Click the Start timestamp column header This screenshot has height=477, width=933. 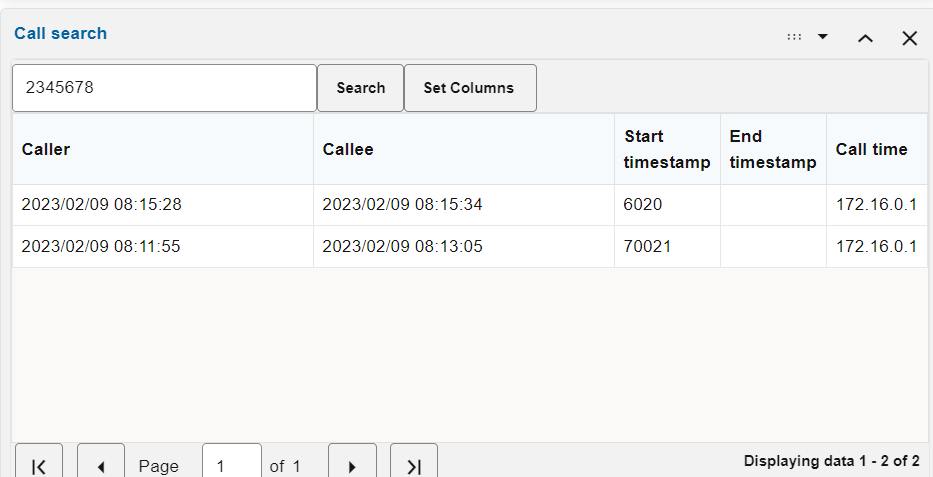tap(666, 149)
